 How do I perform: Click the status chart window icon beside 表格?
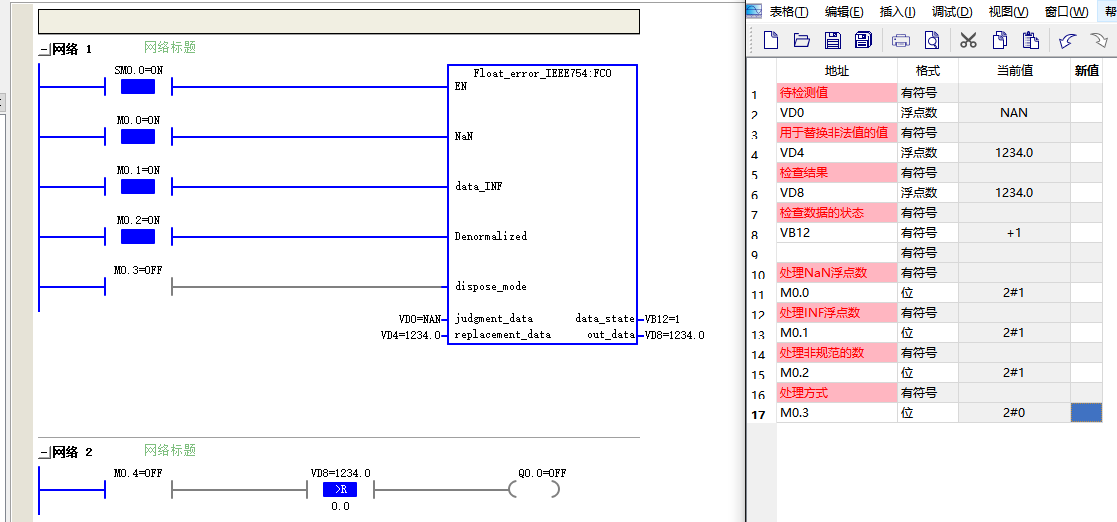click(x=754, y=11)
